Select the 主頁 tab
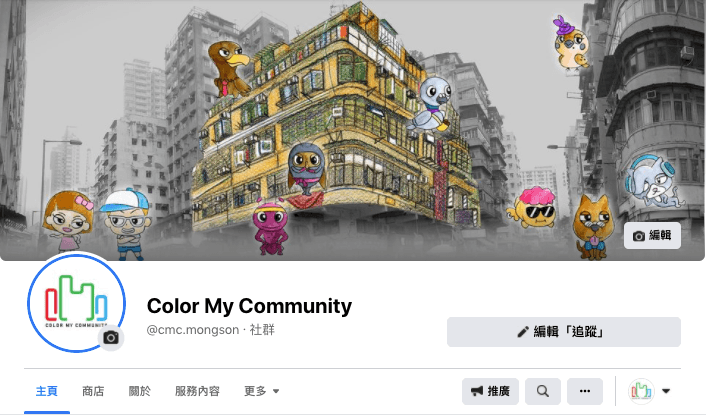 coord(47,391)
